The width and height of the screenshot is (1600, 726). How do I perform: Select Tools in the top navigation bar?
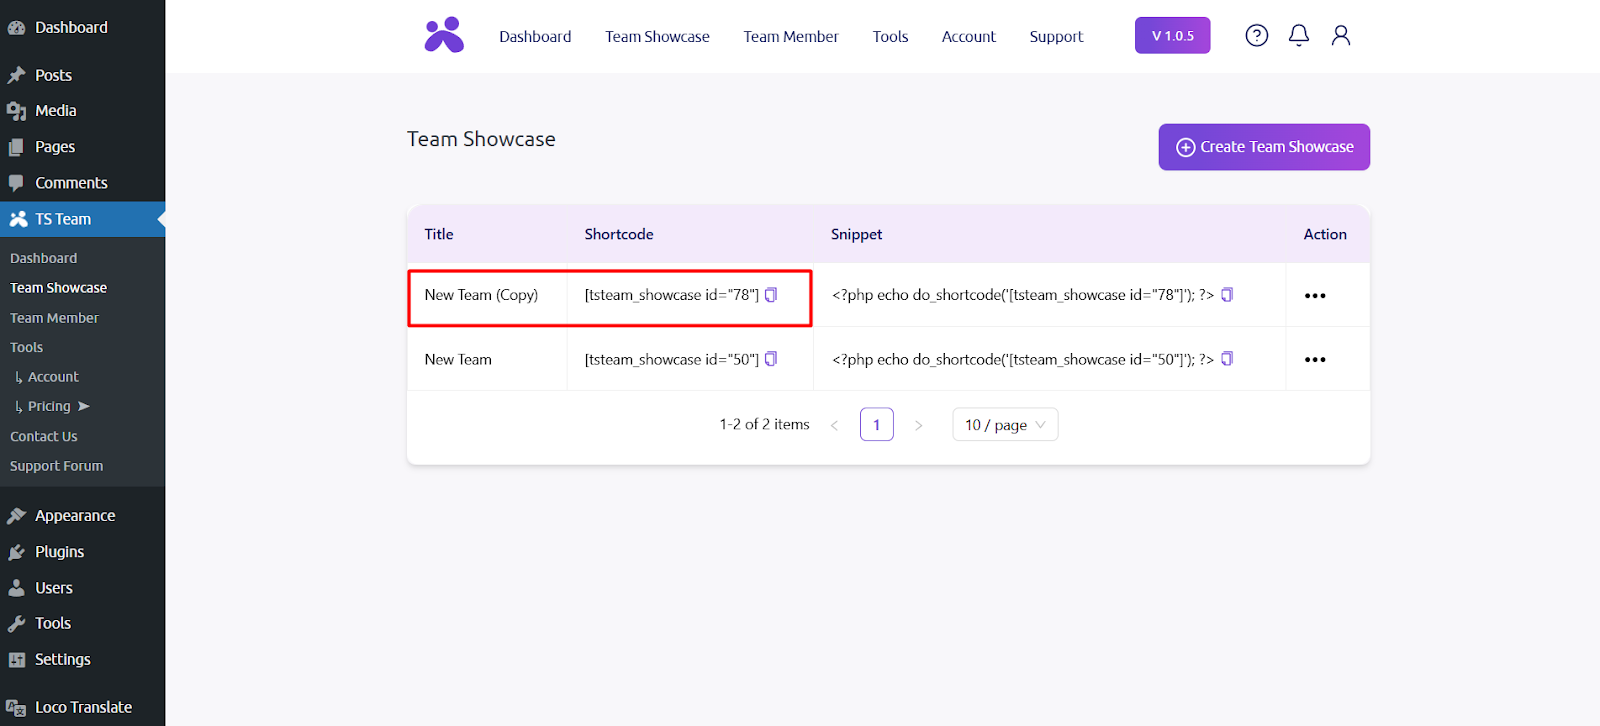tap(890, 37)
